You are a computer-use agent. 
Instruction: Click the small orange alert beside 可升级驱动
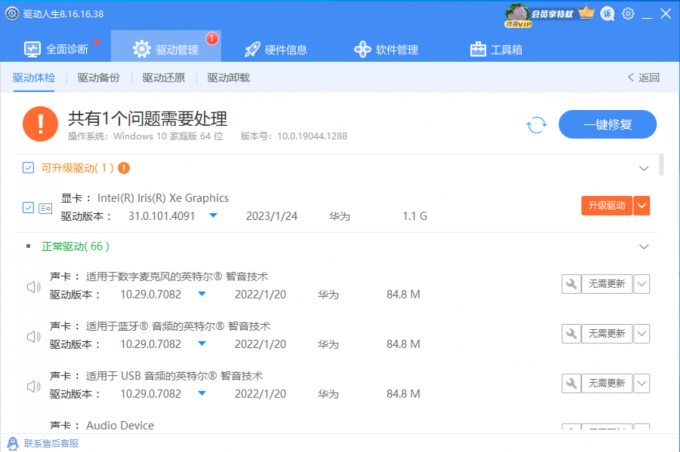124,168
